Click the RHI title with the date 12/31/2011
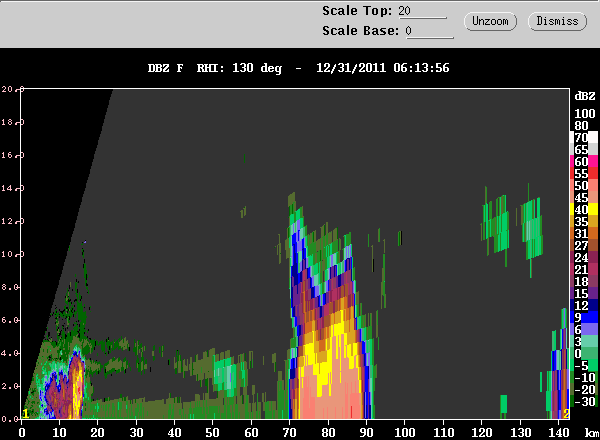This screenshot has height=440, width=600. click(x=298, y=68)
